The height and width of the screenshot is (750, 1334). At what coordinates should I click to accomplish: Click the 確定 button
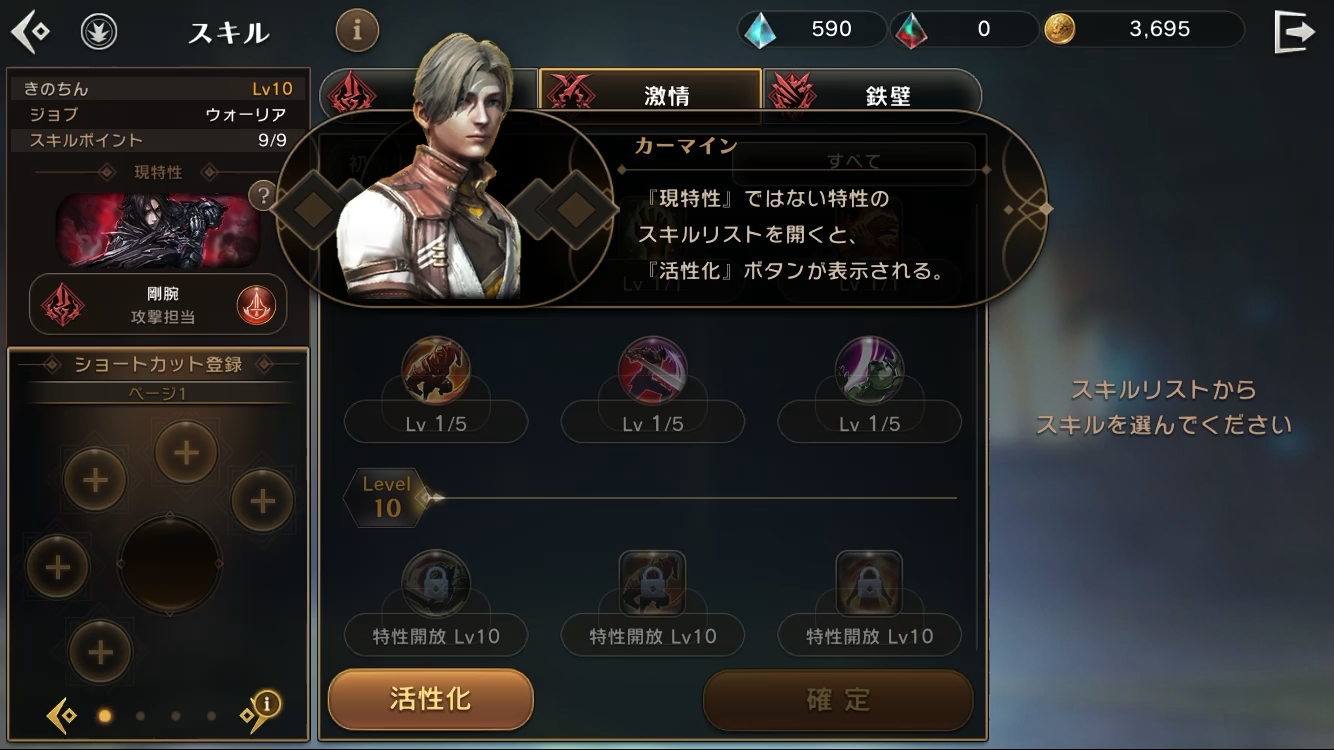pyautogui.click(x=838, y=699)
